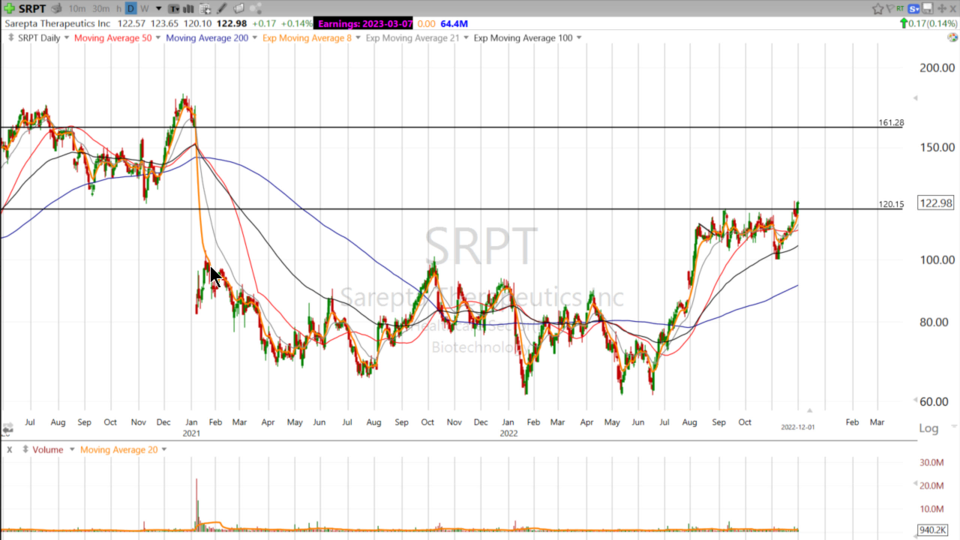Click the add-indicator/study icon

[x=205, y=9]
